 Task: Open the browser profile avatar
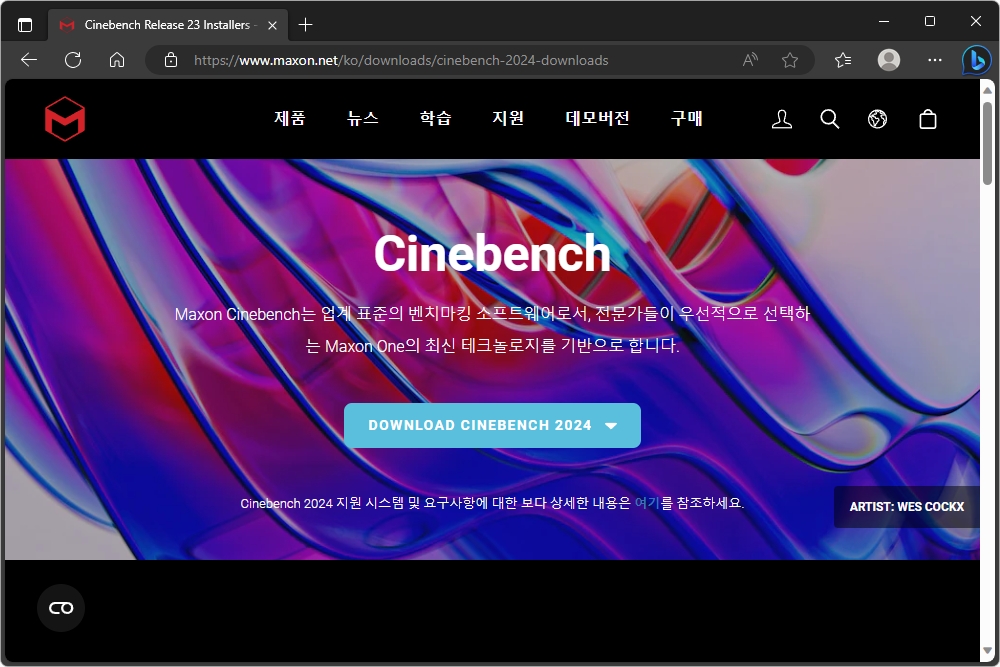pyautogui.click(x=889, y=60)
